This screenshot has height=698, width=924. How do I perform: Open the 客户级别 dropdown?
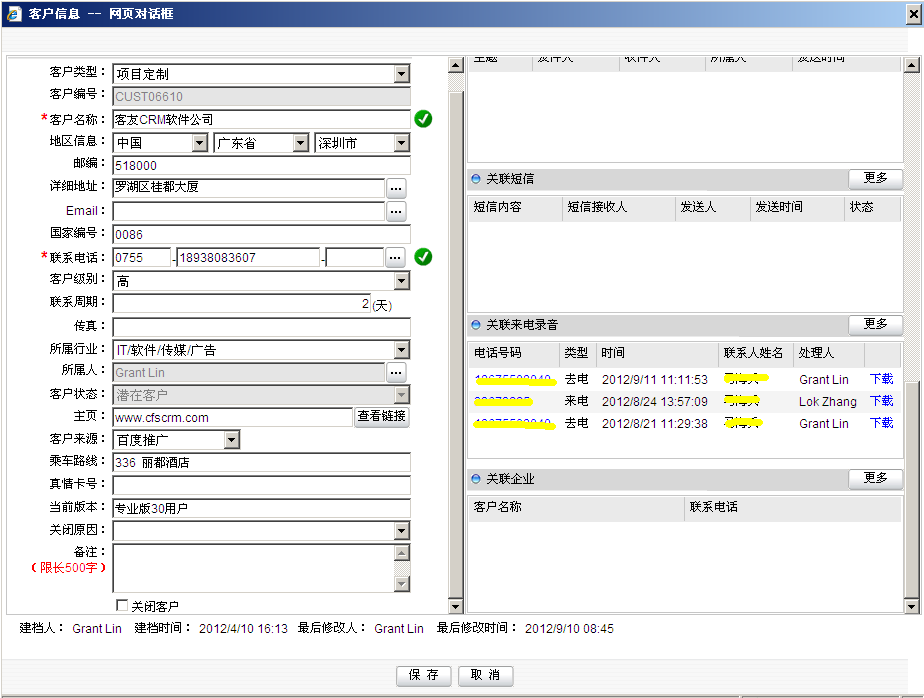401,281
